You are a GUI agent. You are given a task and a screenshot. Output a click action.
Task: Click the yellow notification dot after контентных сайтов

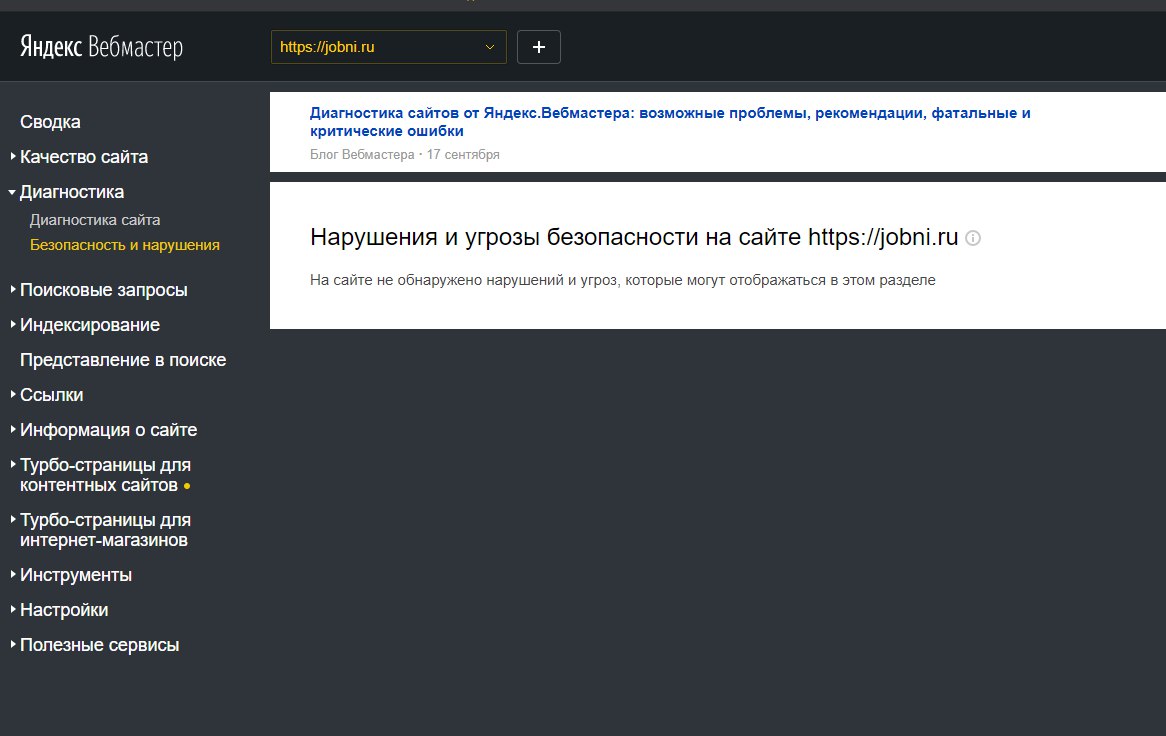coord(187,486)
